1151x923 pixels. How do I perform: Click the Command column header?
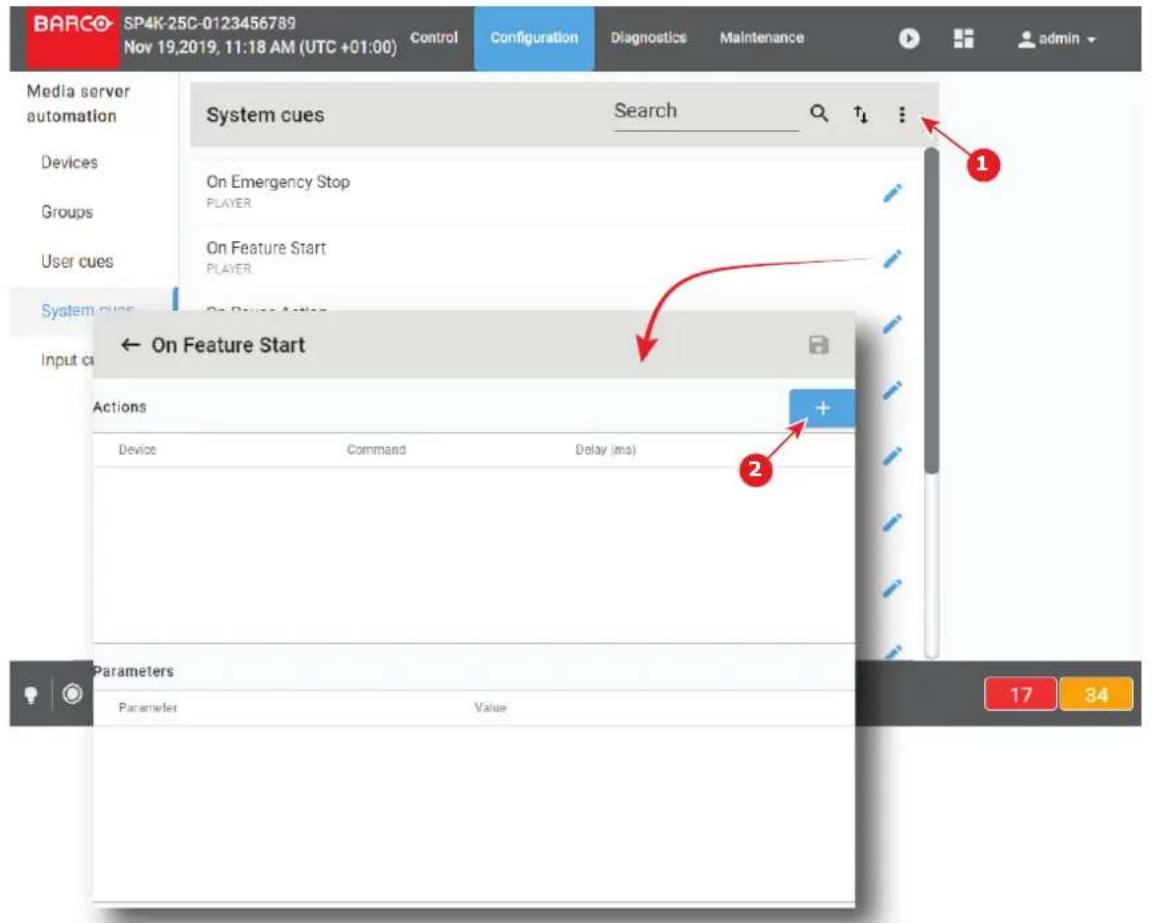pos(376,449)
